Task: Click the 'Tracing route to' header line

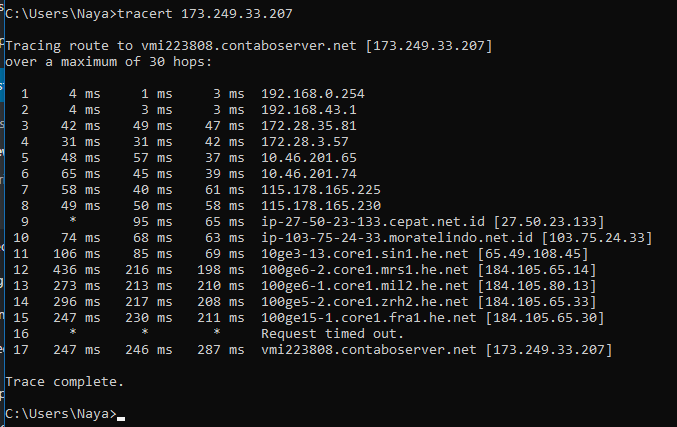Action: tap(248, 46)
